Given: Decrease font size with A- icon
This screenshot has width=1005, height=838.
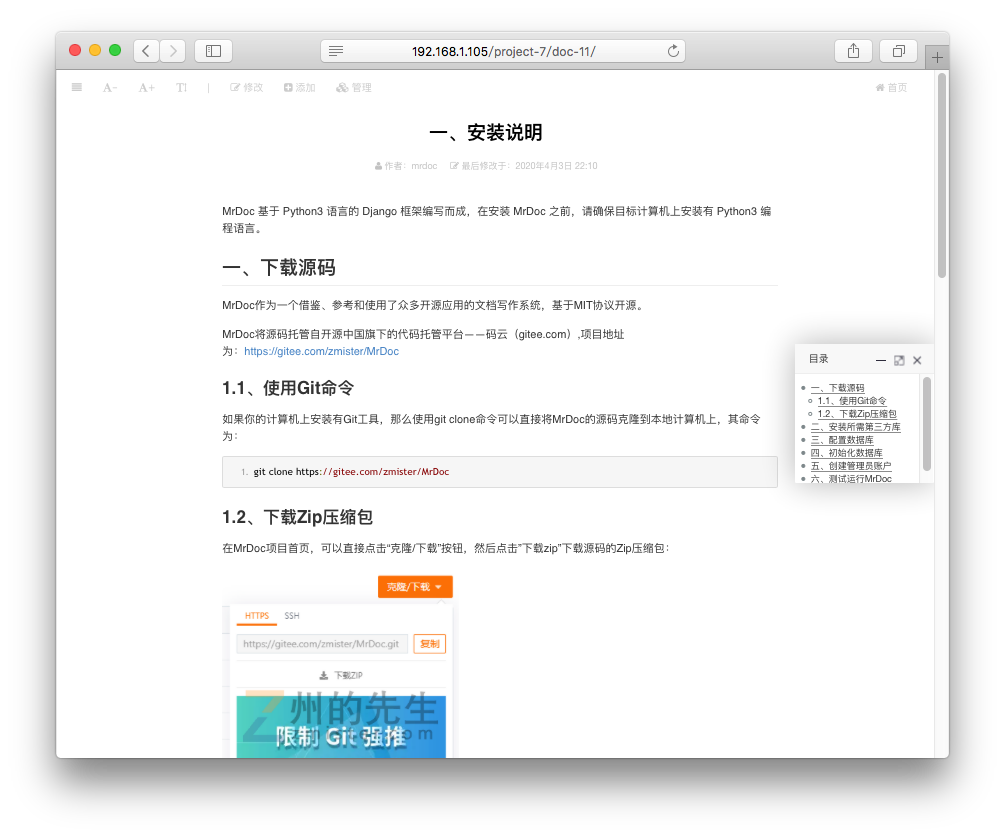Looking at the screenshot, I should pos(110,88).
